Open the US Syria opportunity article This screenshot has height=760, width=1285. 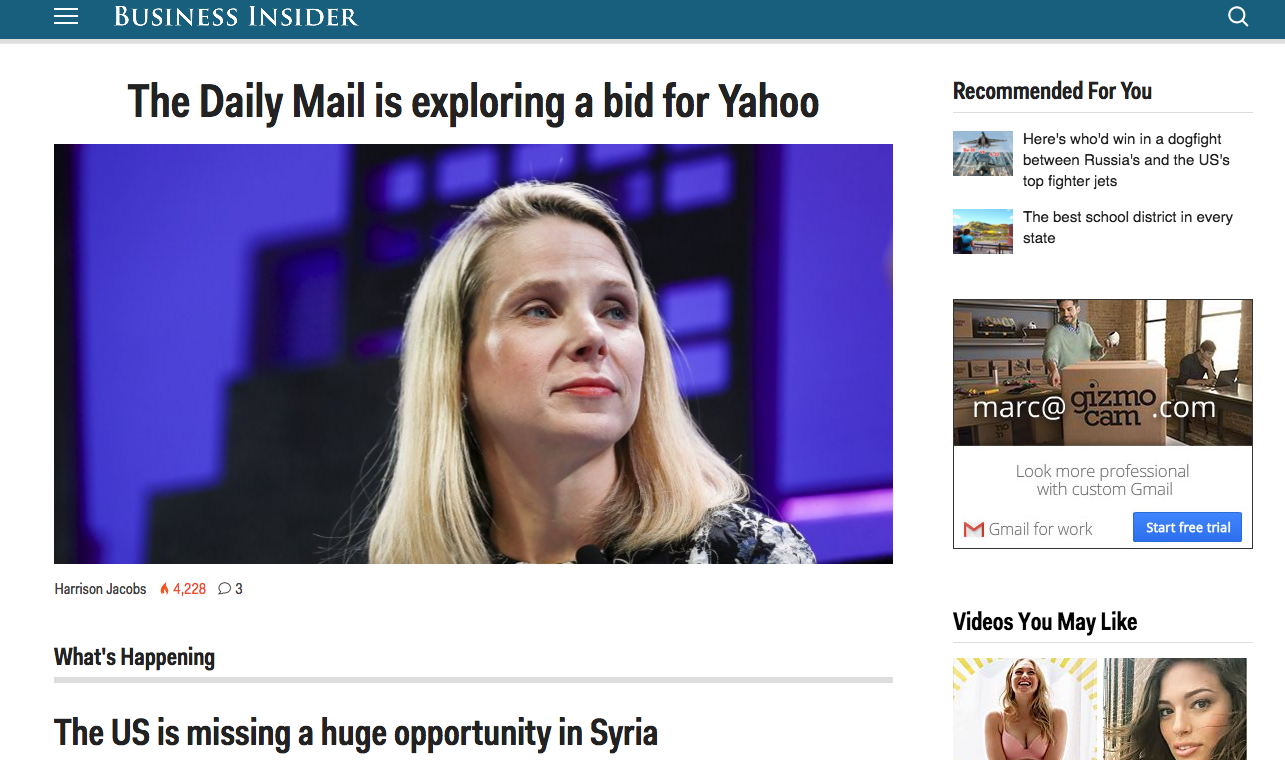coord(356,732)
